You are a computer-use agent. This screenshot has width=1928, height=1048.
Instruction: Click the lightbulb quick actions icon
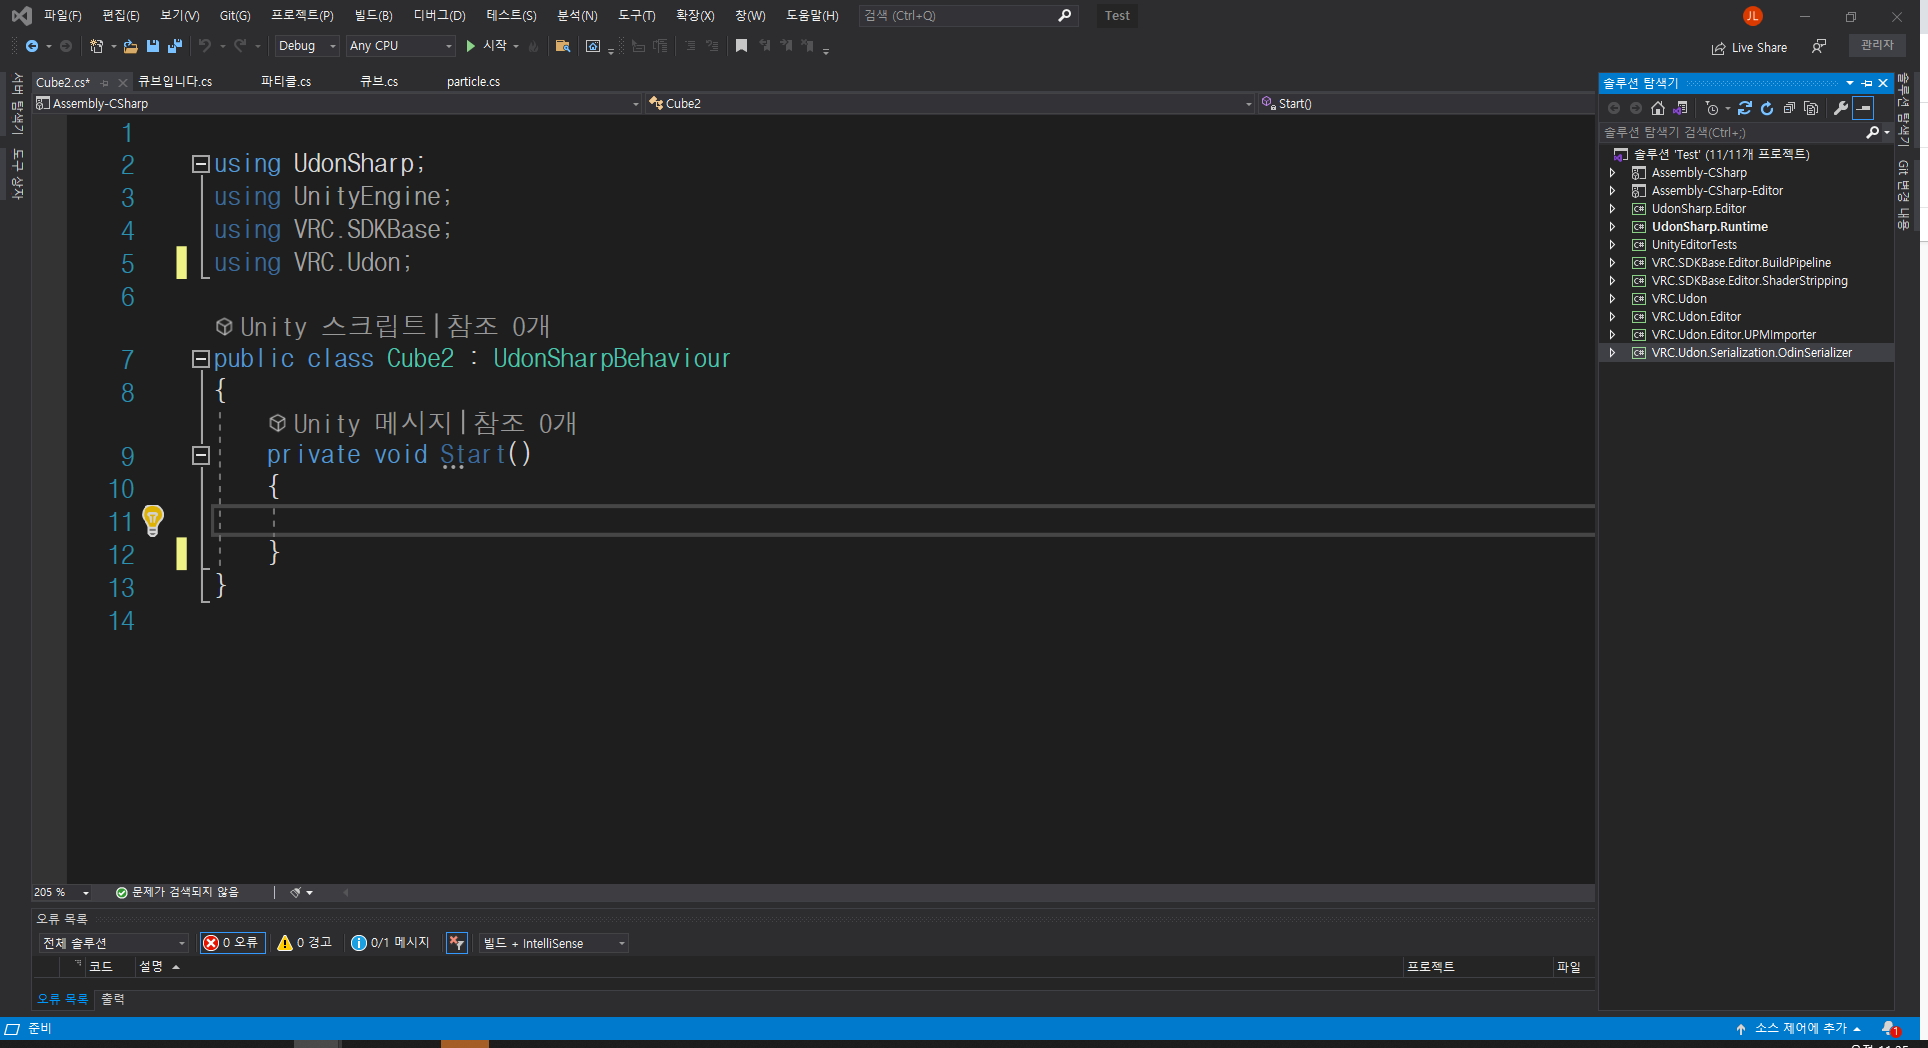point(152,519)
